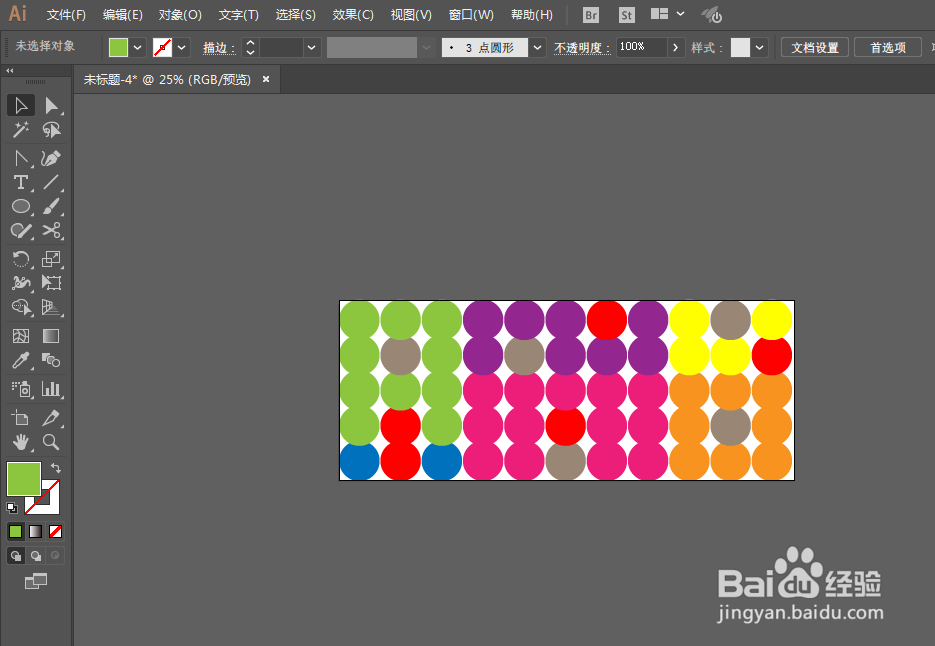
Task: Expand the opacity slider arrow
Action: (675, 47)
